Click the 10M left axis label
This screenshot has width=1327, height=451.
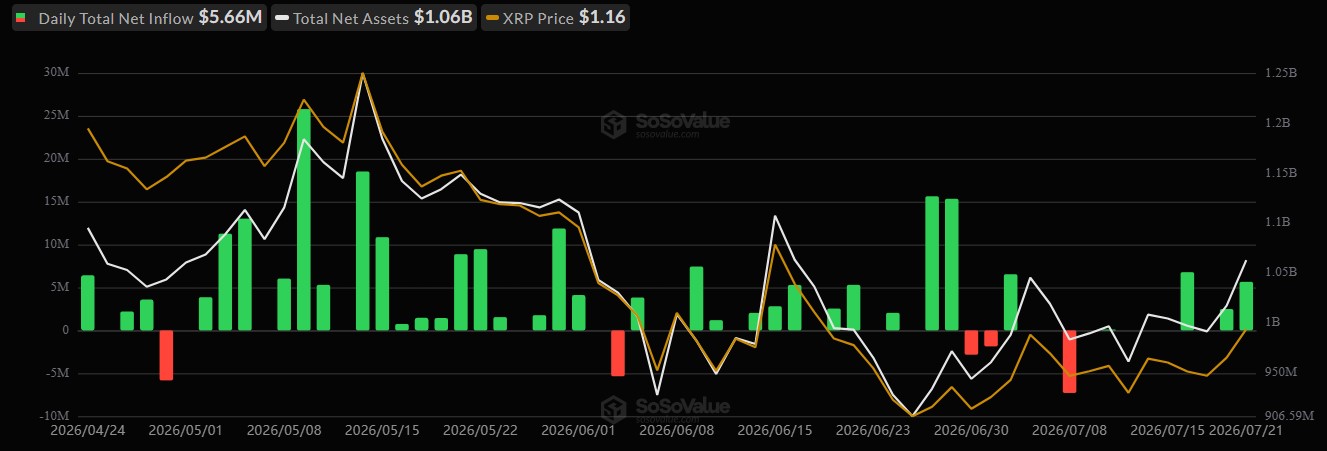(55, 245)
